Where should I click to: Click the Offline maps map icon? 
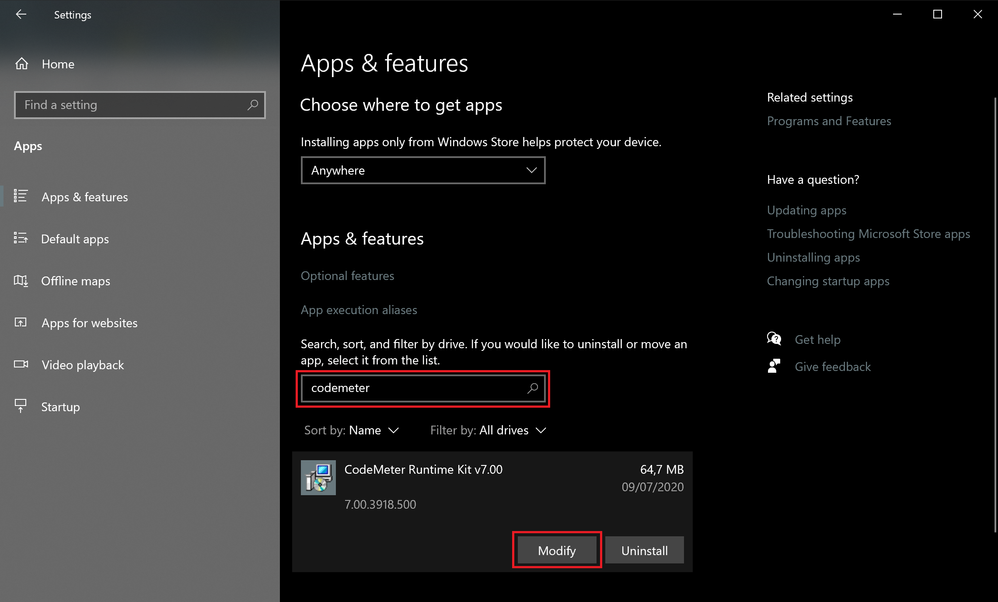coord(20,281)
